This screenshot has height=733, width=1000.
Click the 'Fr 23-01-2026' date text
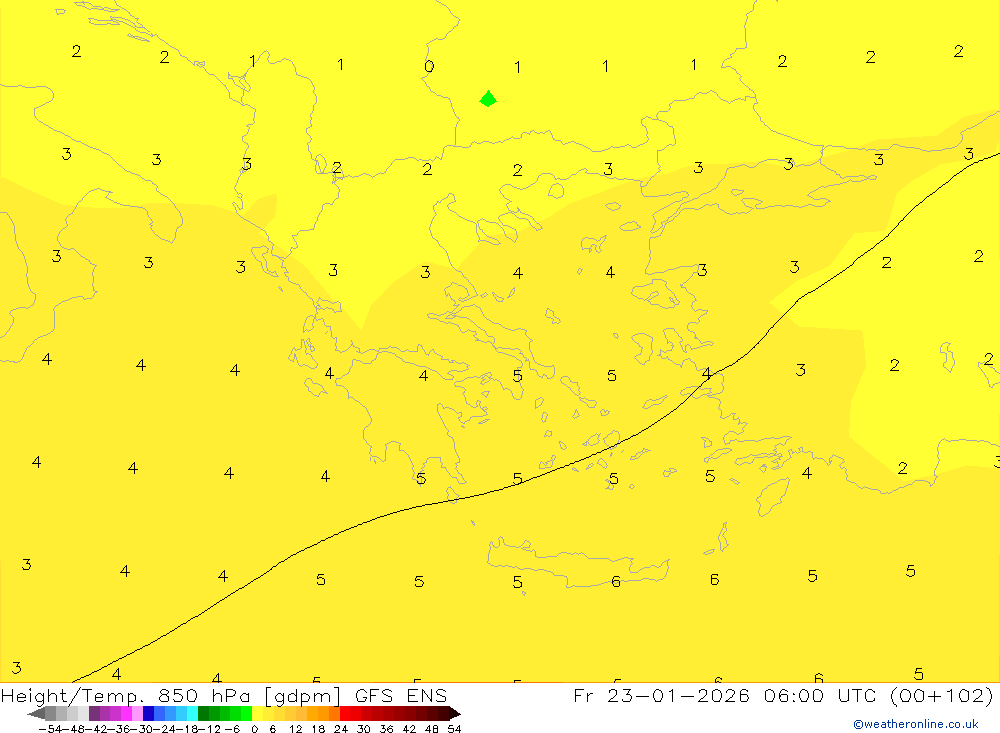point(661,695)
